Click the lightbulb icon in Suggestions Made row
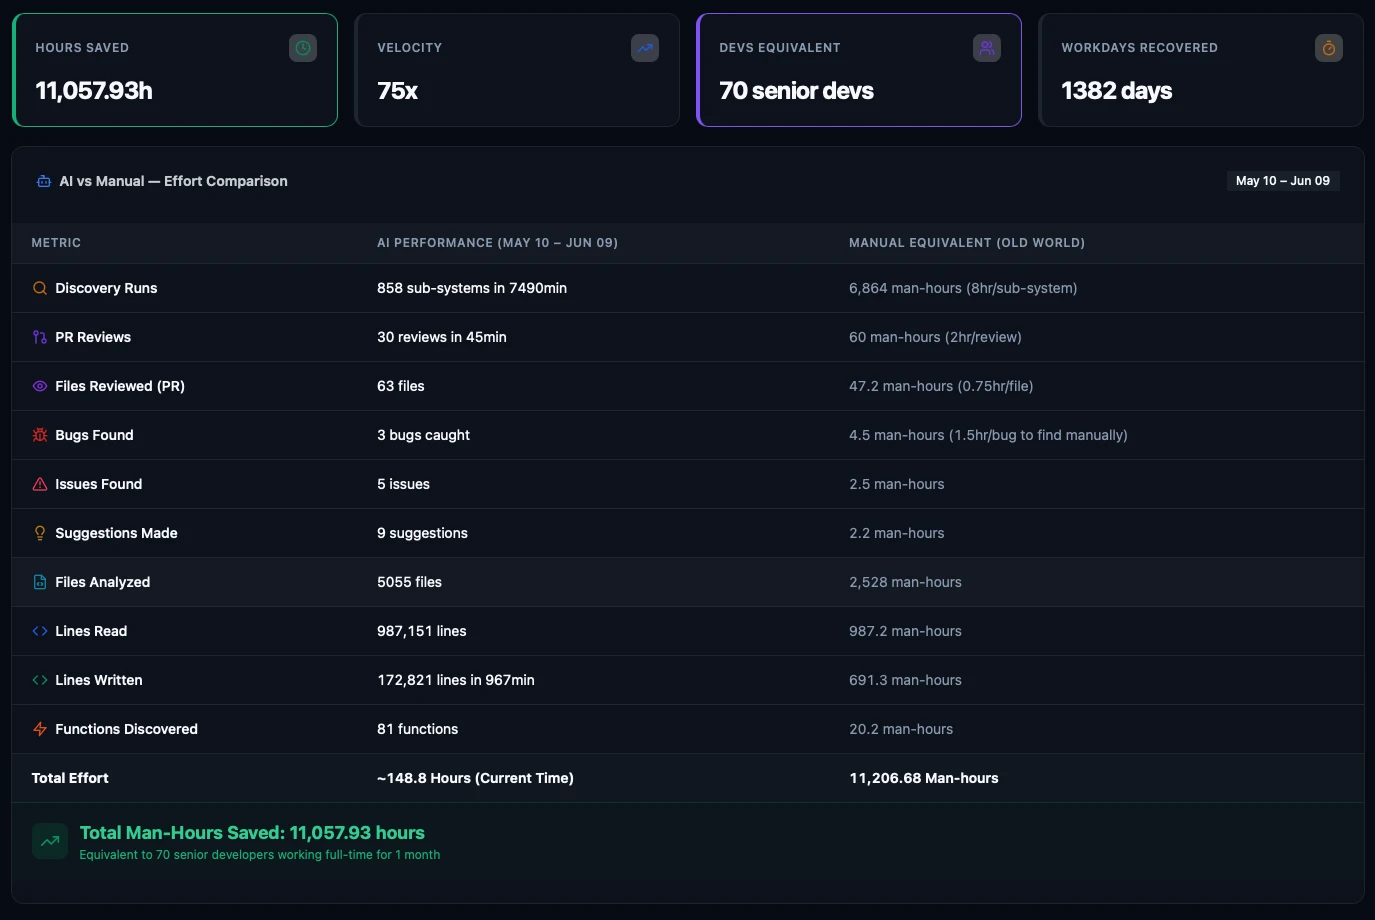This screenshot has width=1375, height=920. click(x=40, y=533)
